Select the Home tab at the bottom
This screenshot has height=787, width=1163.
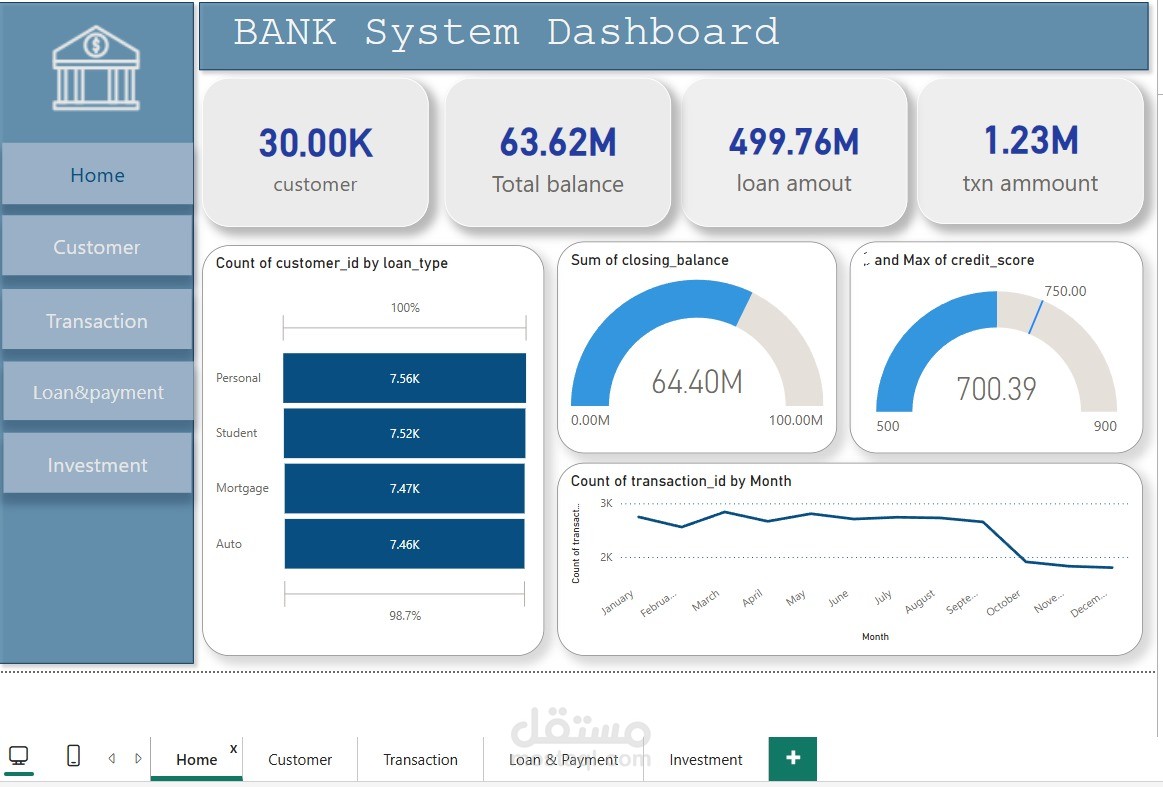(196, 759)
